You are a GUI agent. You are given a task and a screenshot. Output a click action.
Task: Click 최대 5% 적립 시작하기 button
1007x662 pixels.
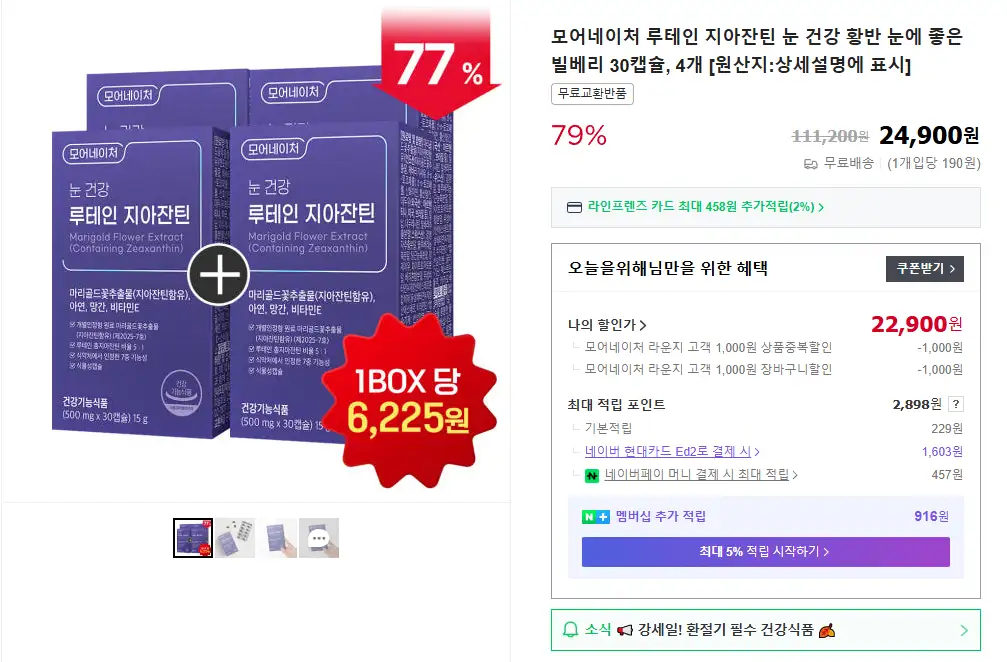(766, 552)
